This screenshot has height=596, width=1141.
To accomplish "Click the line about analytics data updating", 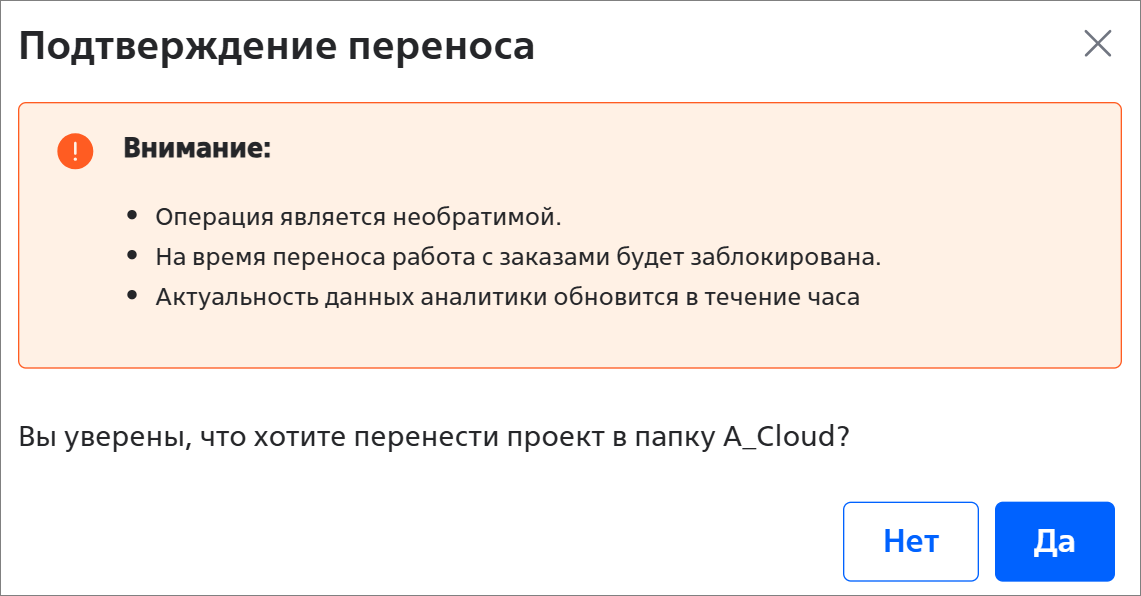I will [x=507, y=297].
